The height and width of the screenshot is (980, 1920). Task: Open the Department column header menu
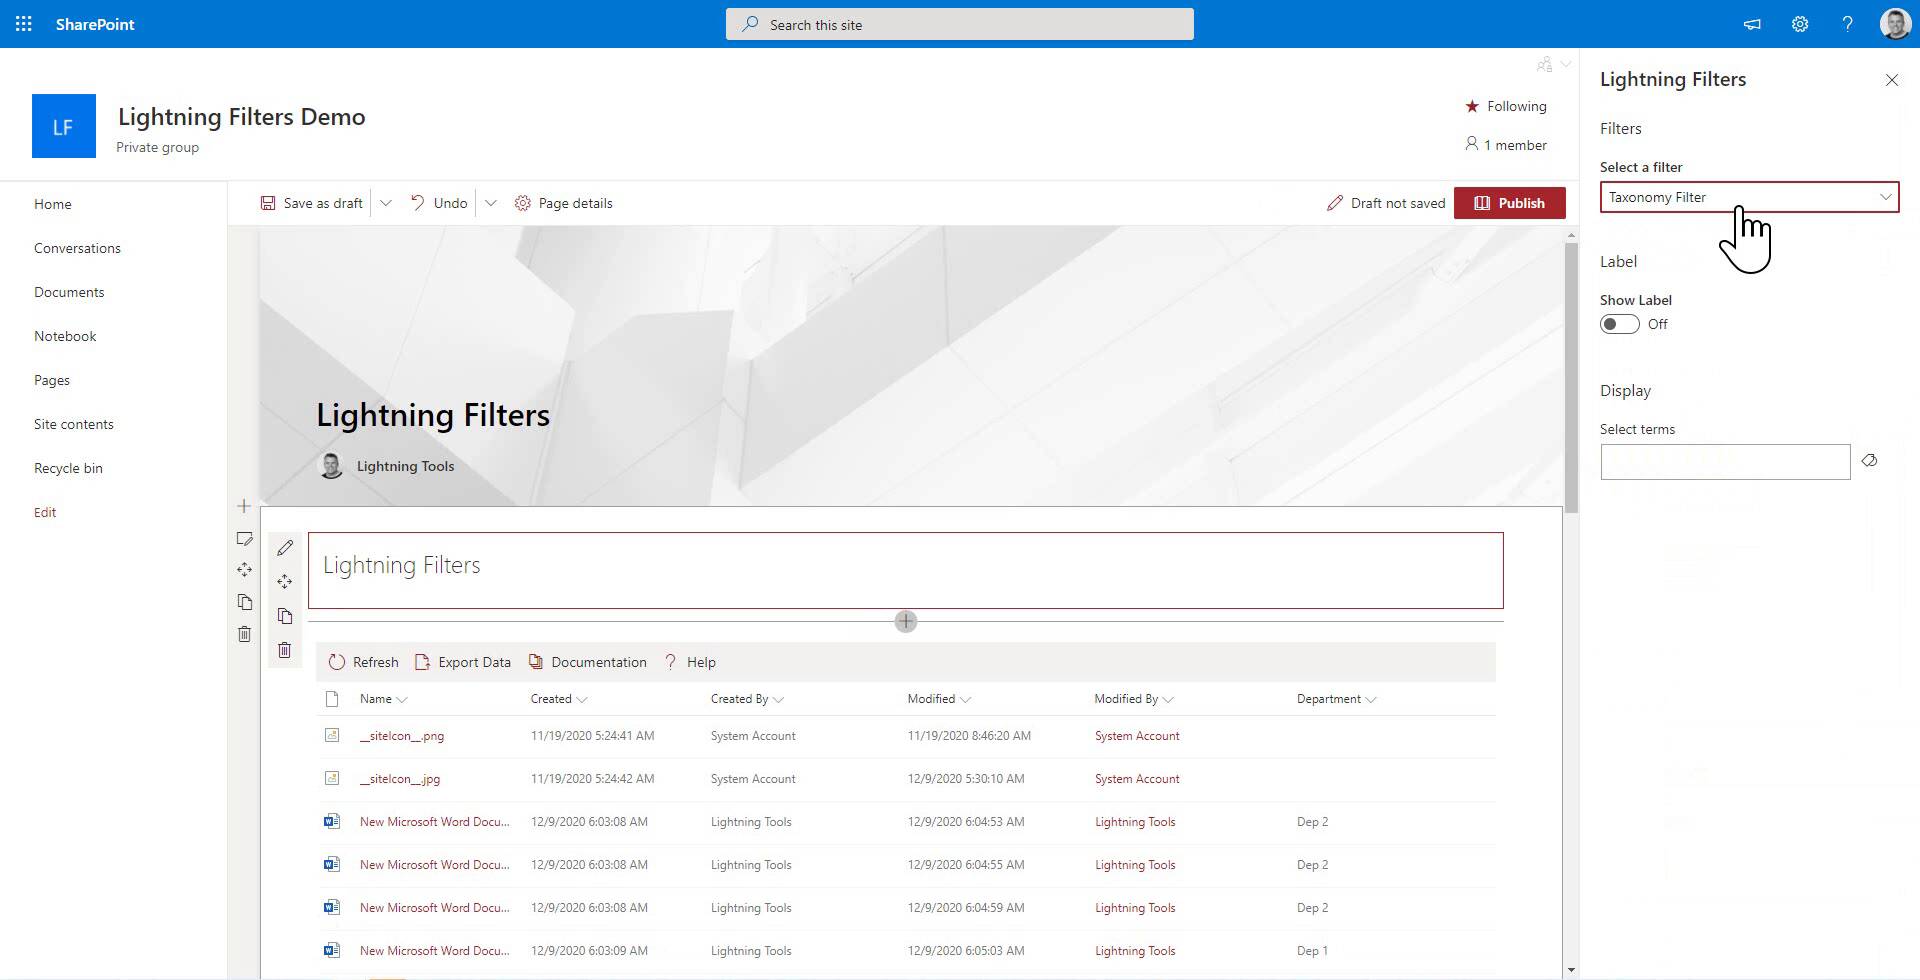[1336, 699]
